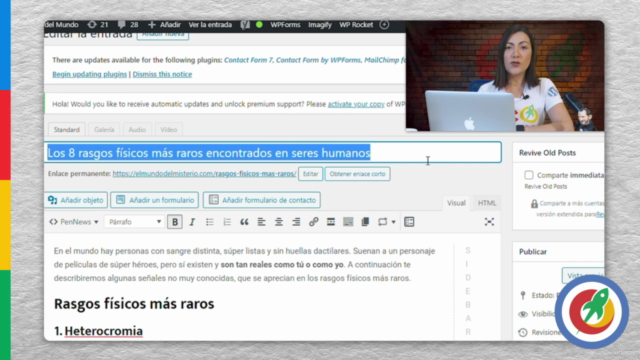Enter distraction-free fullscreen mode
The width and height of the screenshot is (640, 360).
coord(489,222)
